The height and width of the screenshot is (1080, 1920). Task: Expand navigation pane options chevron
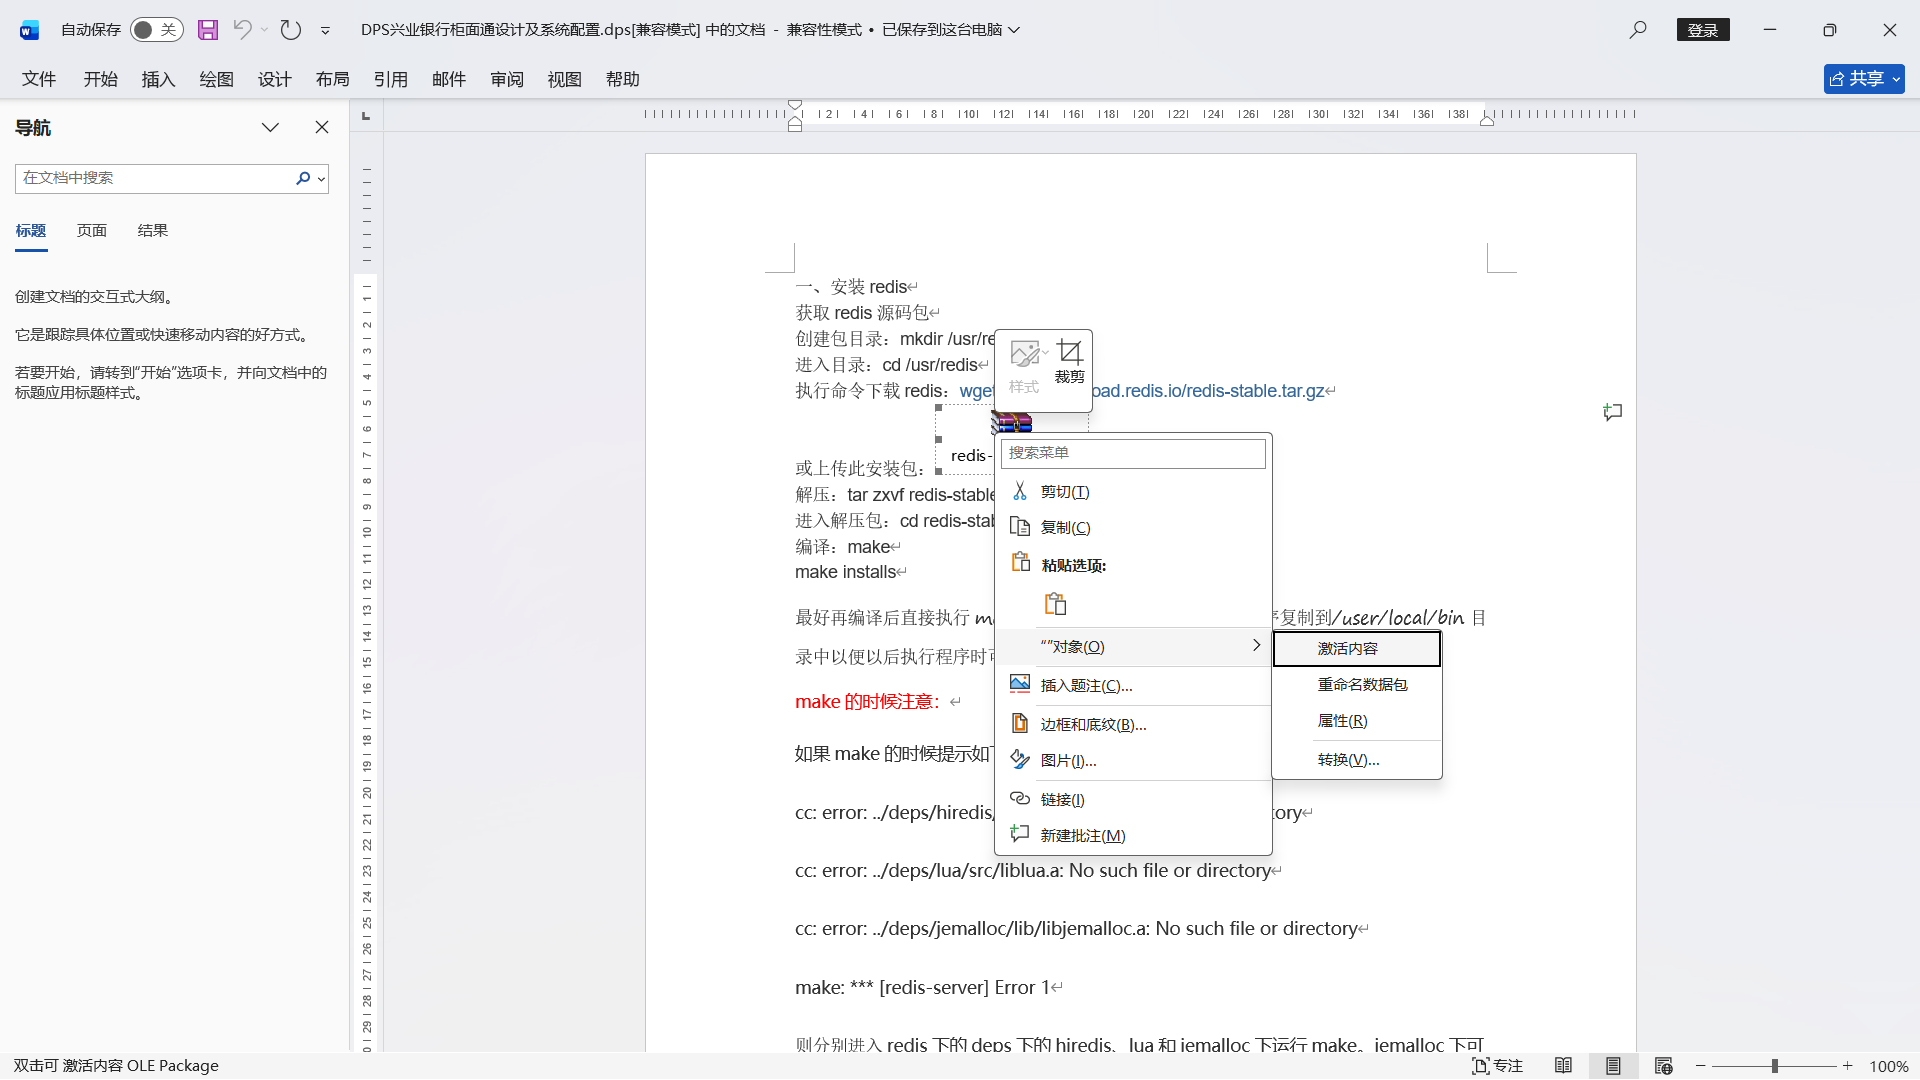tap(270, 127)
